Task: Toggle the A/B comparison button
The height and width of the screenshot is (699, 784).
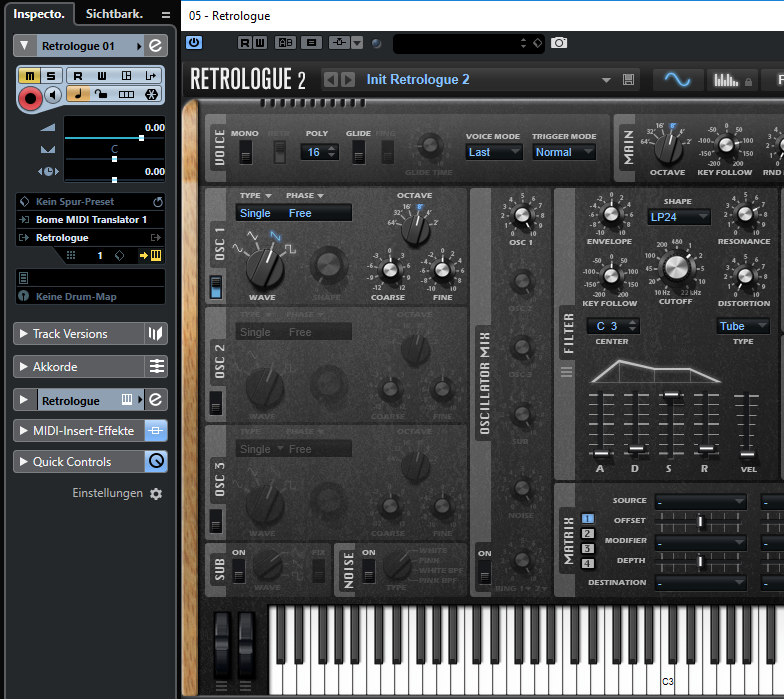Action: pos(286,43)
